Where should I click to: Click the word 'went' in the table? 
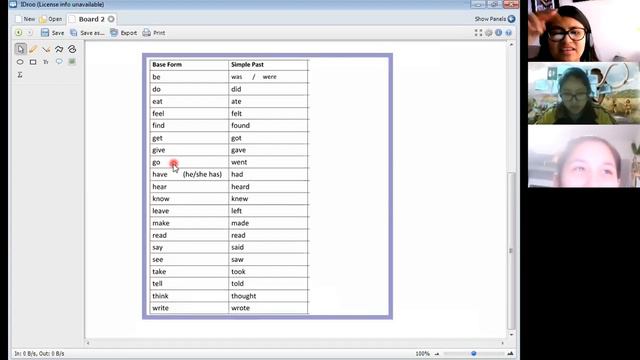[x=239, y=162]
